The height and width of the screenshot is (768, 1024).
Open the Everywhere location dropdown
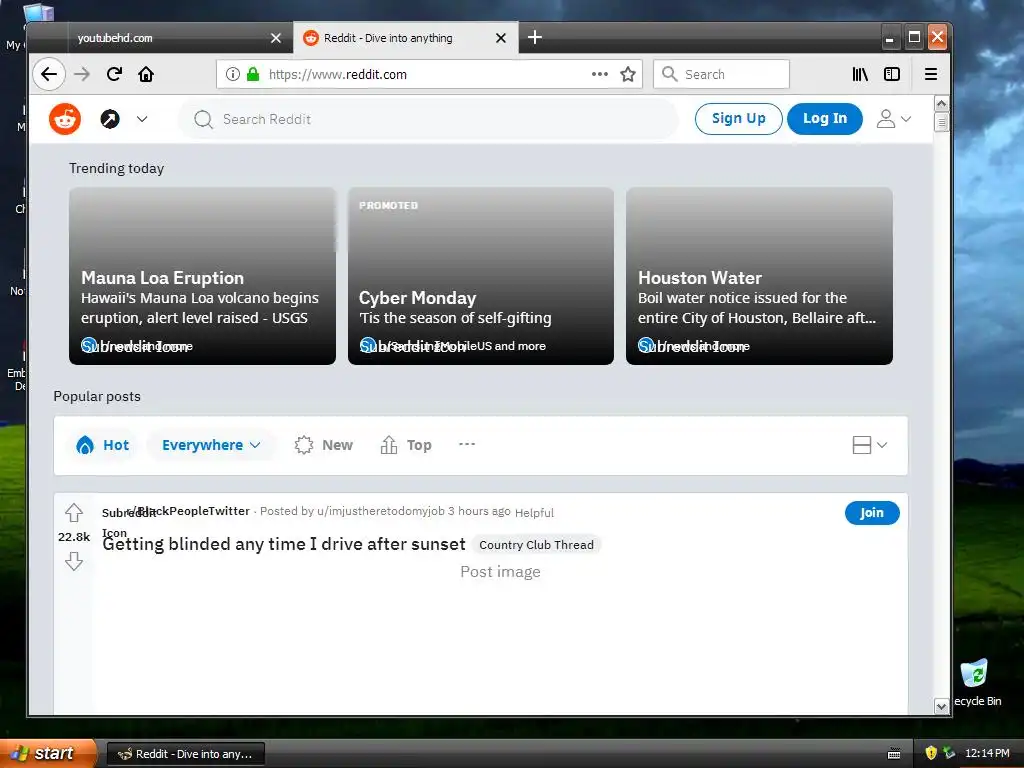point(211,445)
